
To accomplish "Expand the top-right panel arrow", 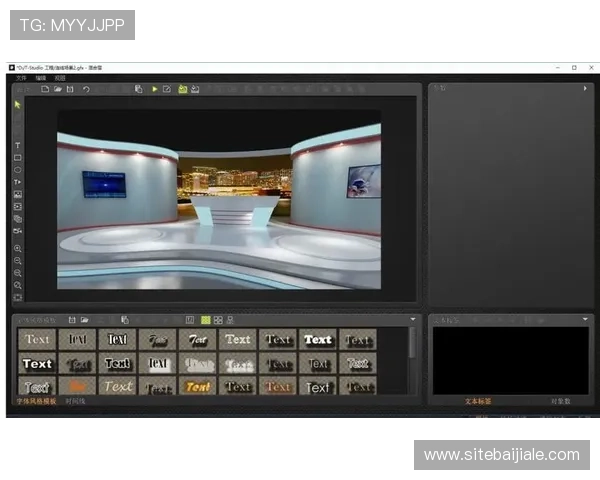I will coord(585,89).
